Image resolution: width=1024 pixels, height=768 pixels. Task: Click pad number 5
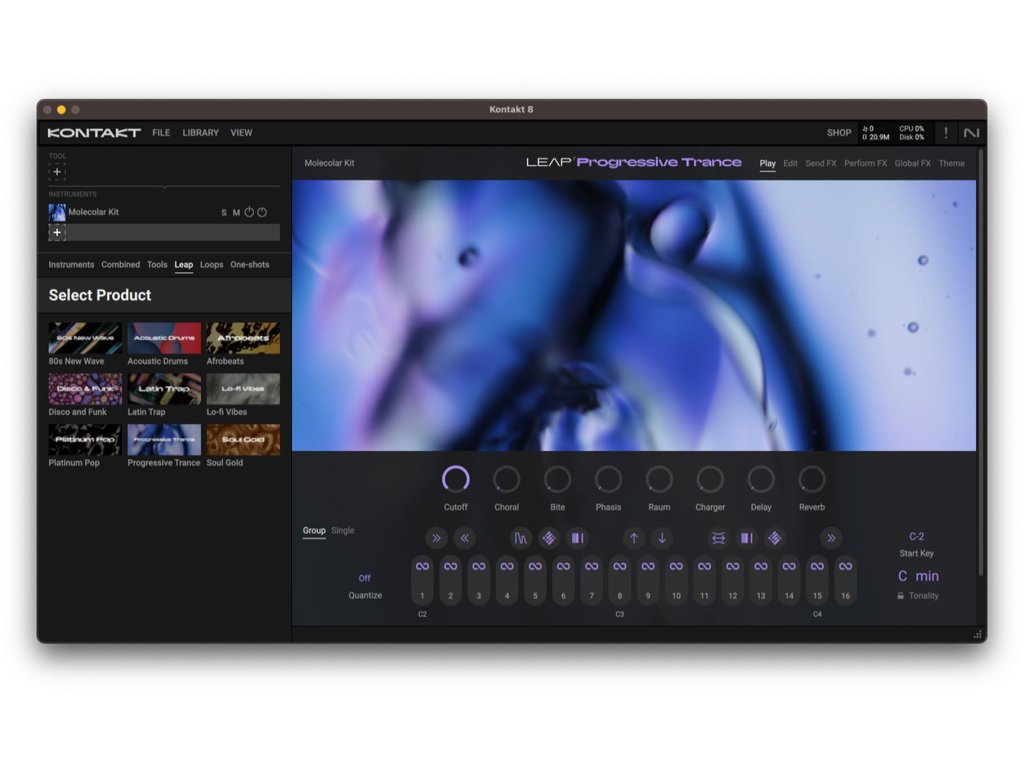(x=536, y=581)
